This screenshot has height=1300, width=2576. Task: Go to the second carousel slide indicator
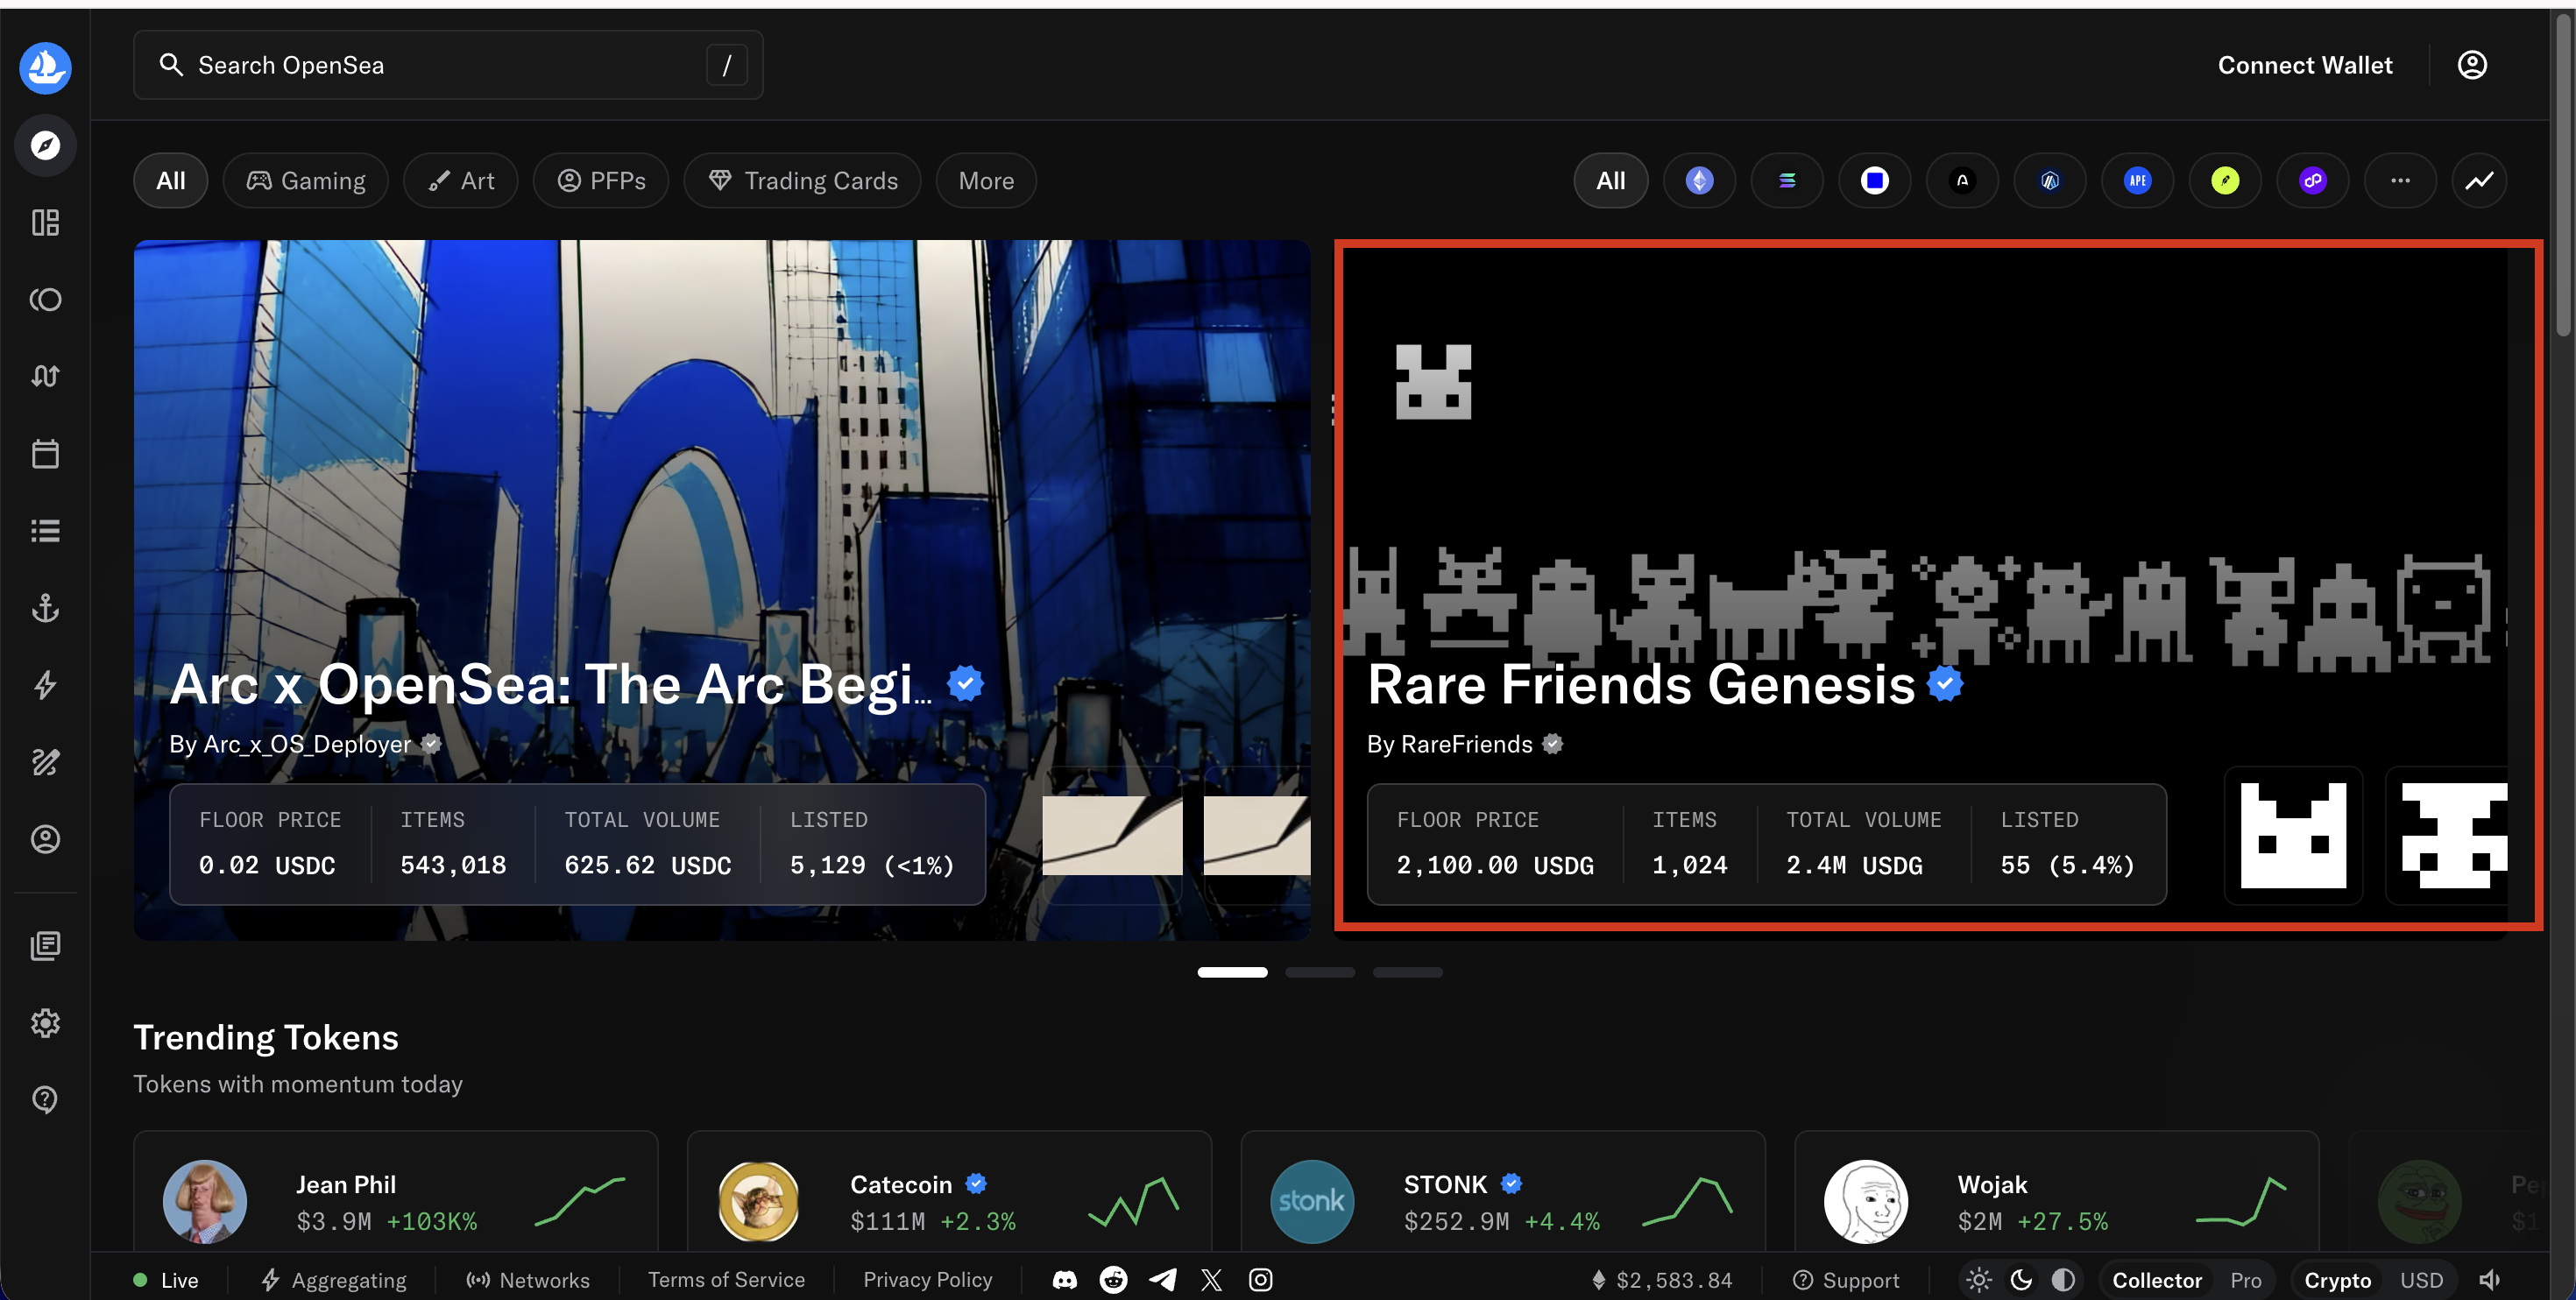tap(1320, 972)
